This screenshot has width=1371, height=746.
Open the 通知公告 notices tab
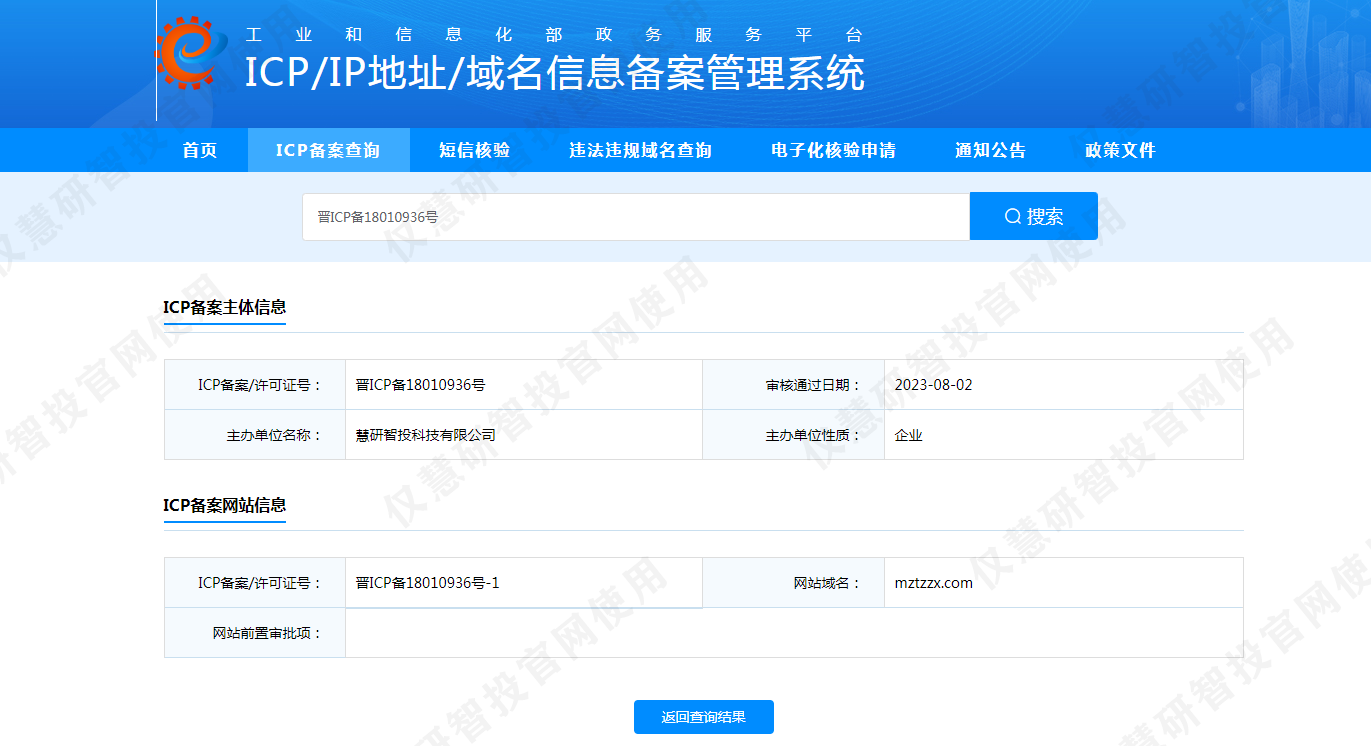tap(990, 150)
